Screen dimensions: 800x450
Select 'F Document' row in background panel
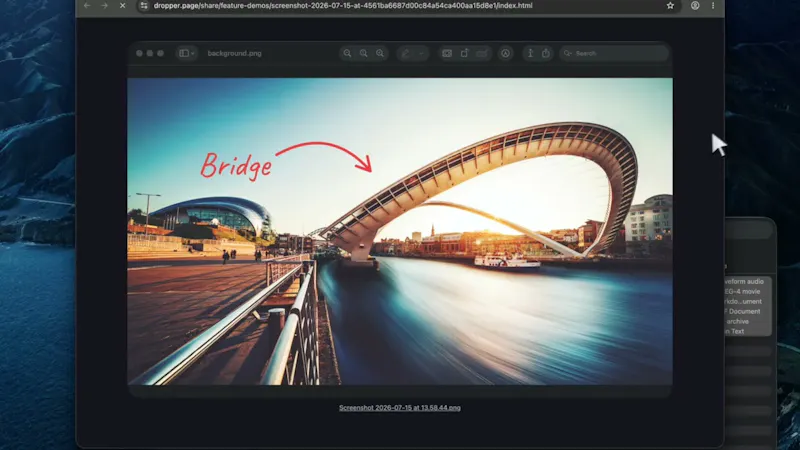point(748,311)
